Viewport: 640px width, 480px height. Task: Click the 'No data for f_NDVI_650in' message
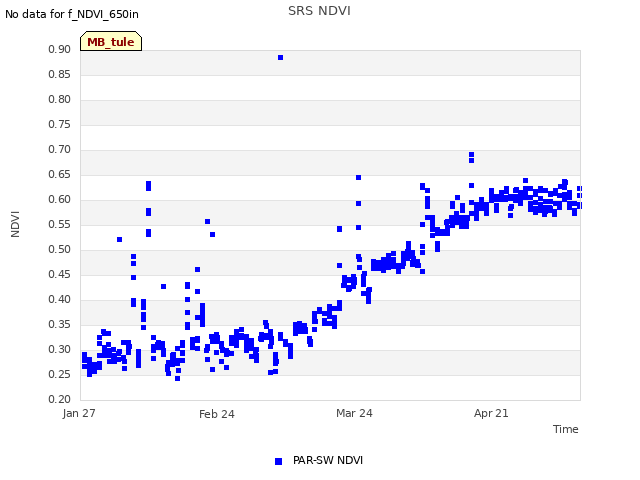72,14
